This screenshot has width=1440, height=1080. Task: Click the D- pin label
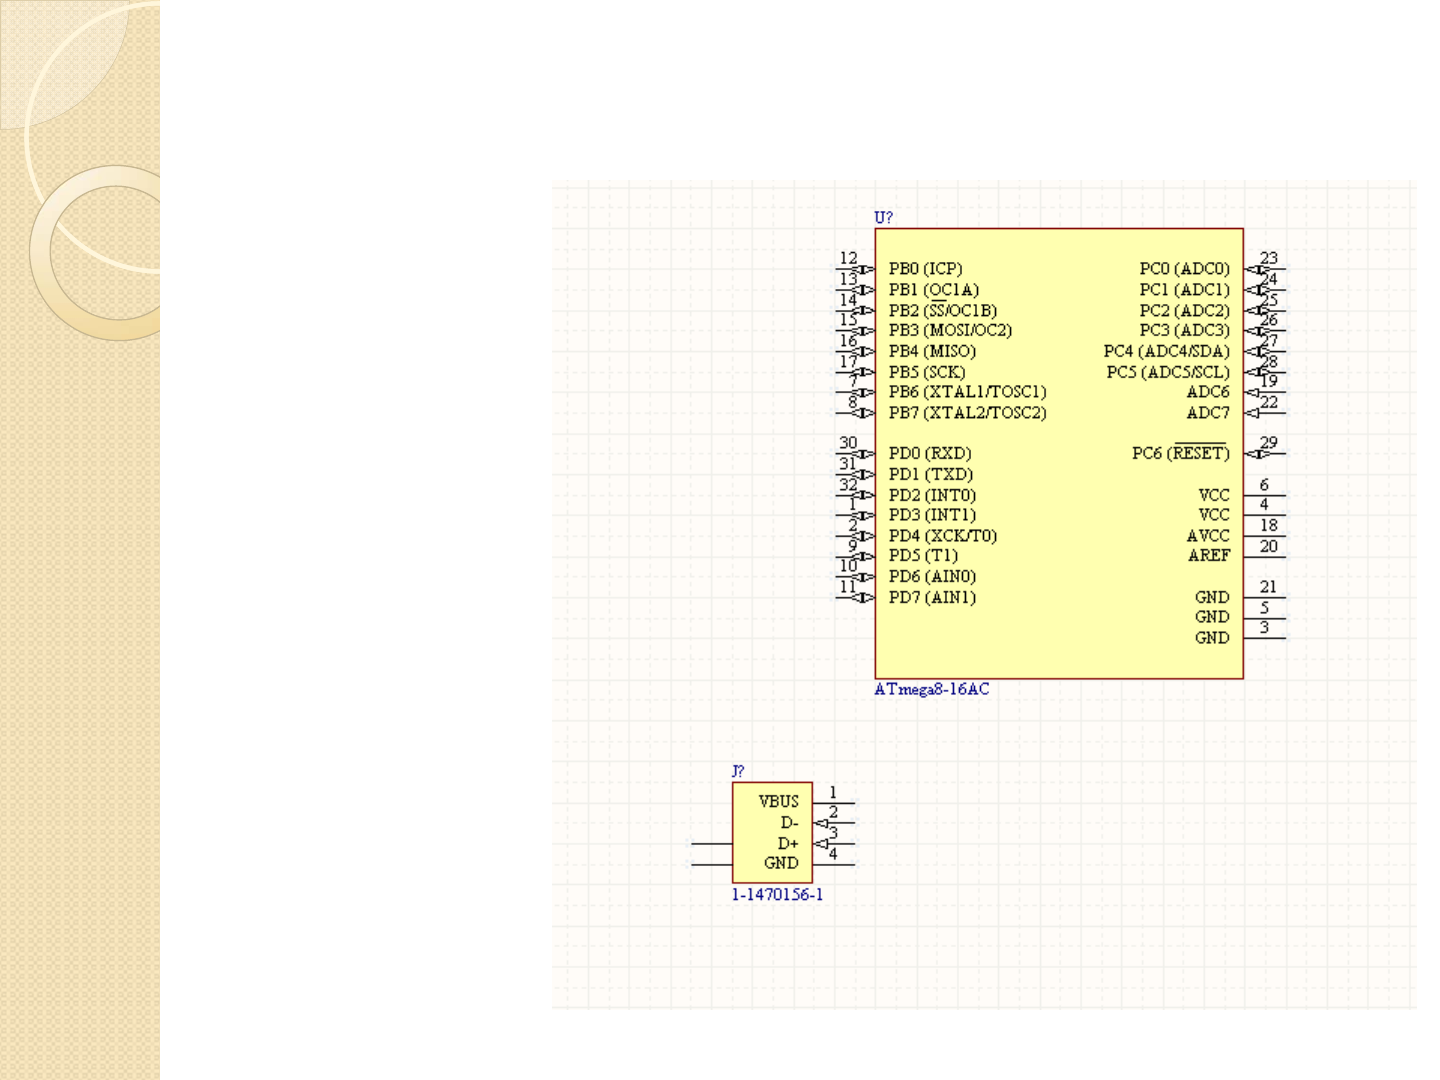790,823
